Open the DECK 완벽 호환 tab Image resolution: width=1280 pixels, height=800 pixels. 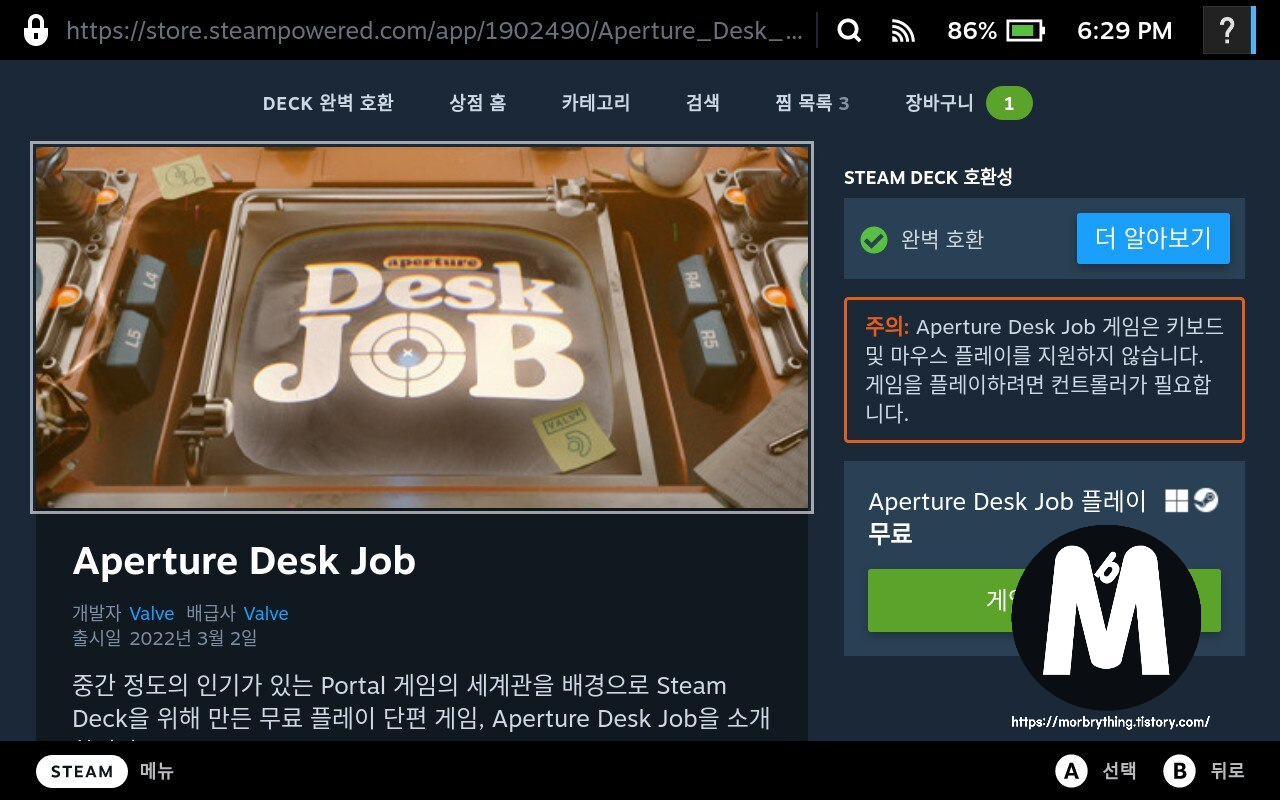[328, 103]
